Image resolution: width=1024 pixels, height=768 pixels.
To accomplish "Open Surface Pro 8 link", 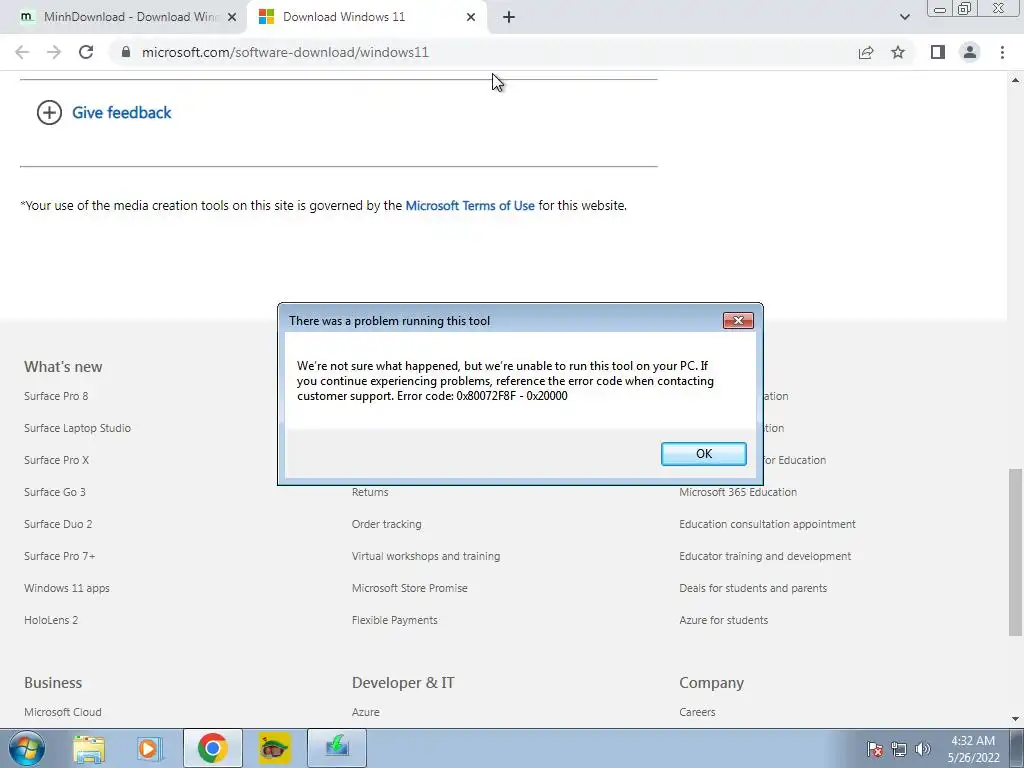I will [56, 396].
